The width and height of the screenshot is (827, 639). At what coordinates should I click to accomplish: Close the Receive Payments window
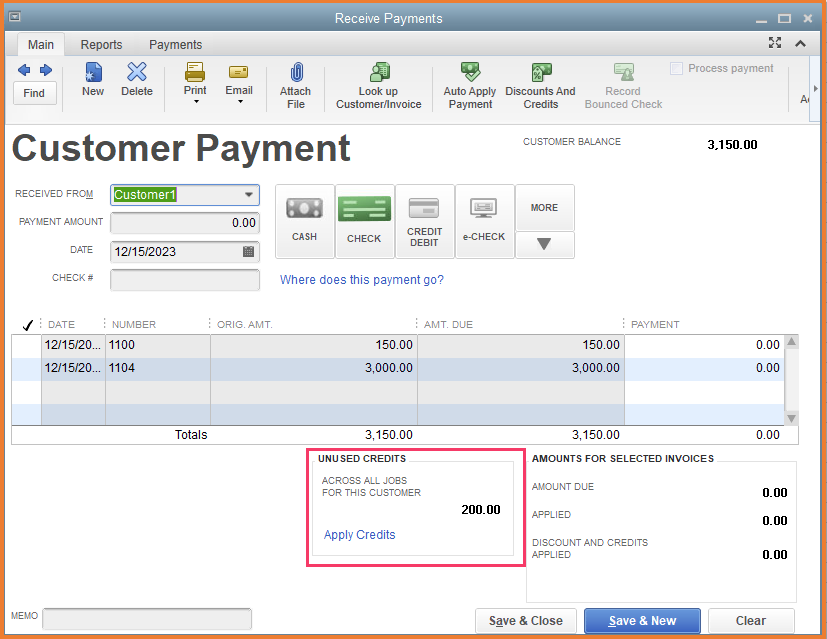coord(807,18)
